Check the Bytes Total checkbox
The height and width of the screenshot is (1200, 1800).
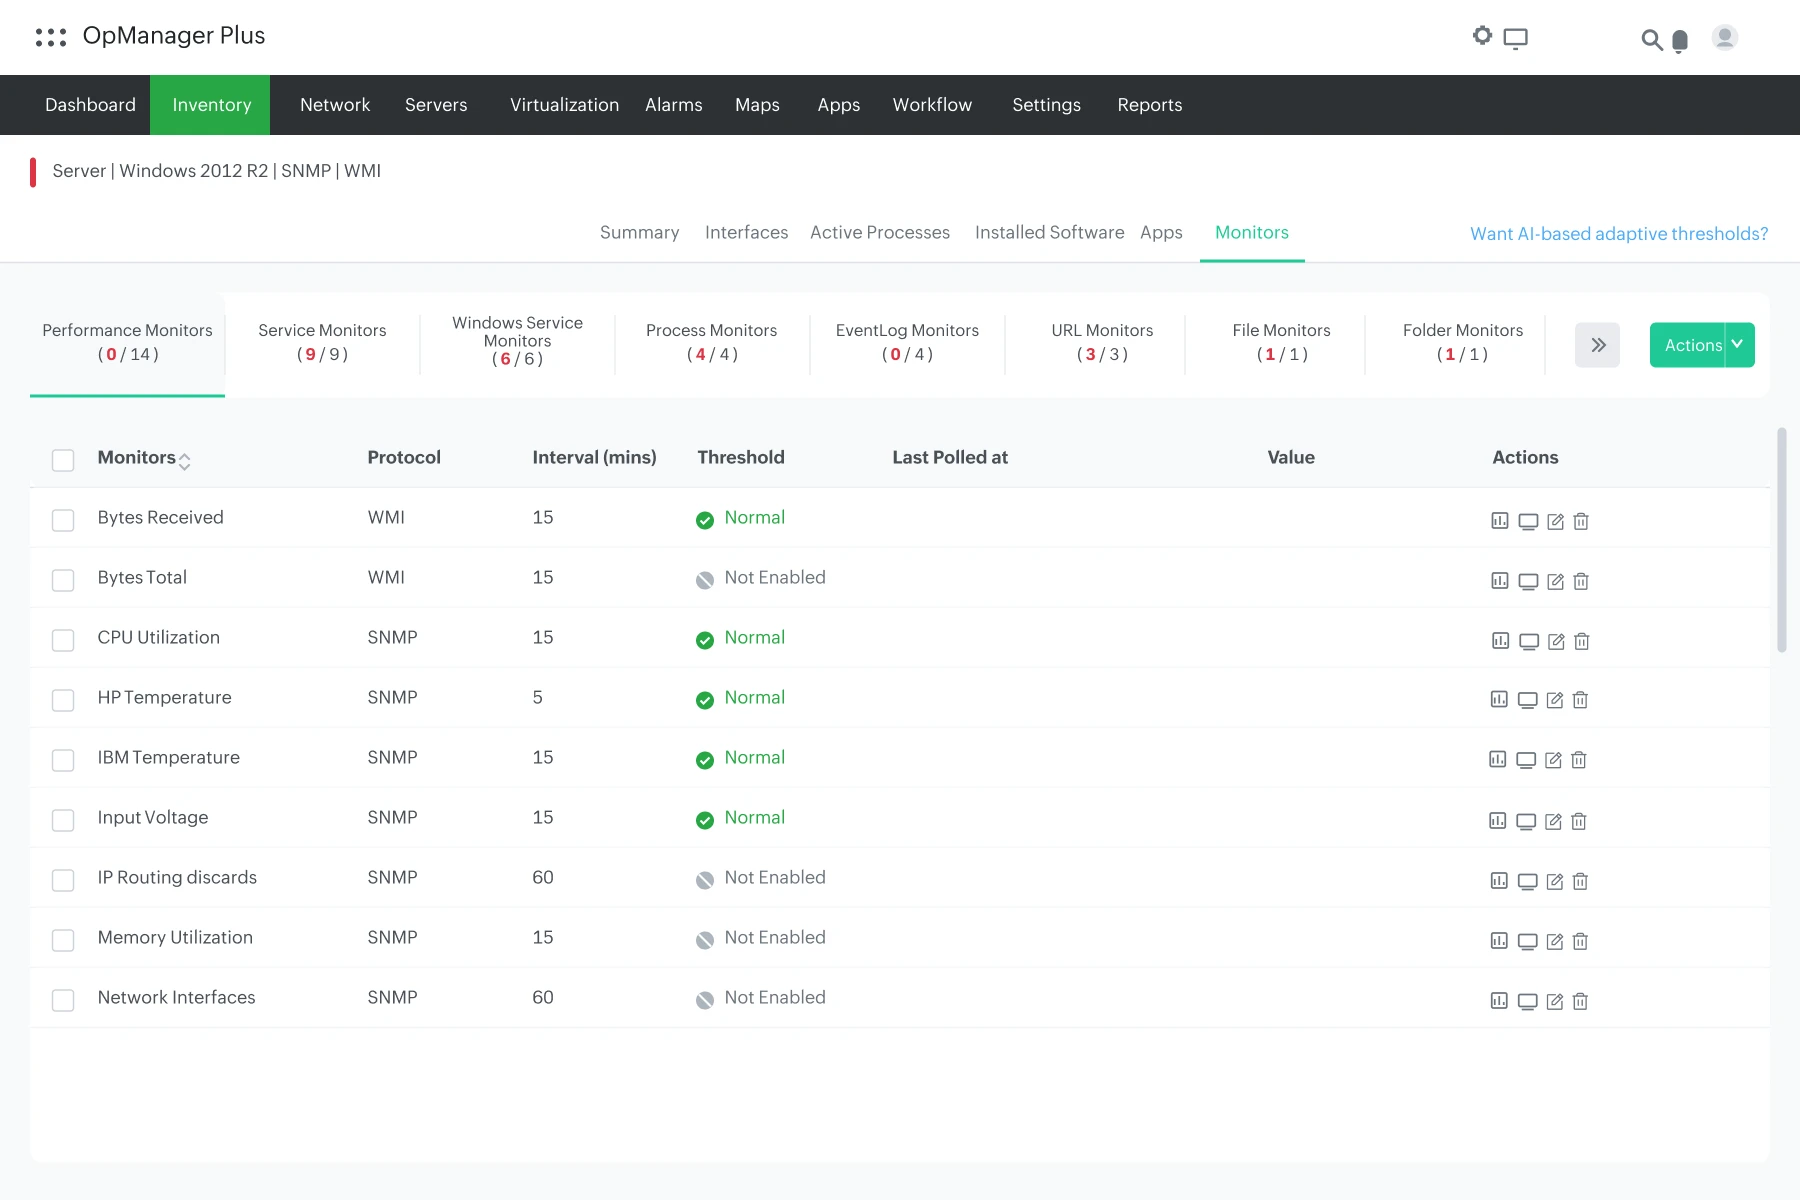63,580
